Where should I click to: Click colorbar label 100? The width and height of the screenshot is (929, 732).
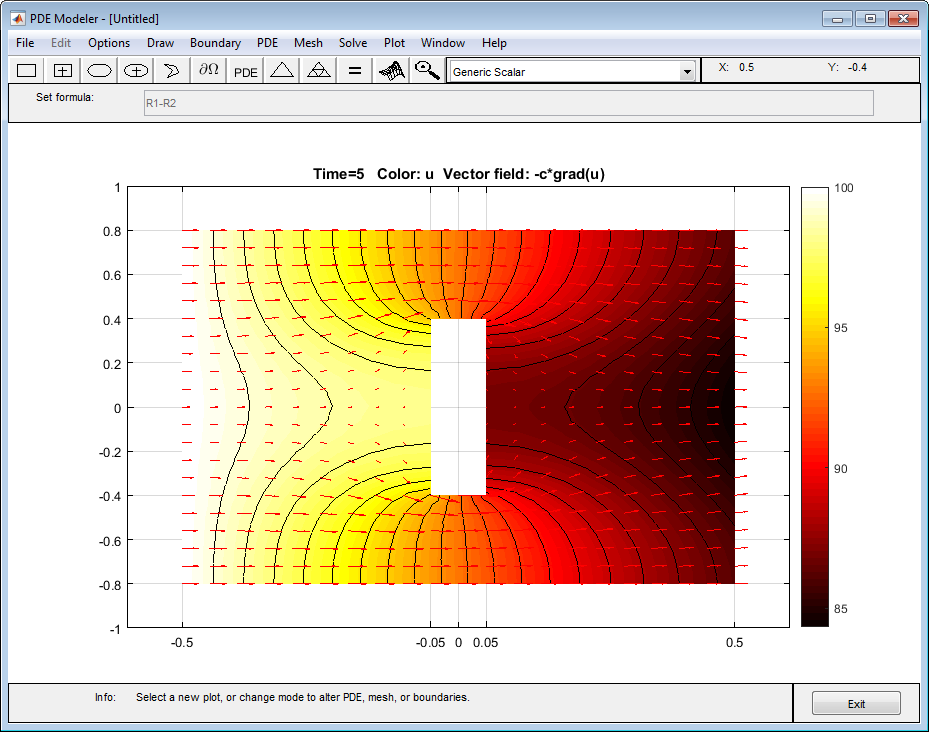point(844,188)
